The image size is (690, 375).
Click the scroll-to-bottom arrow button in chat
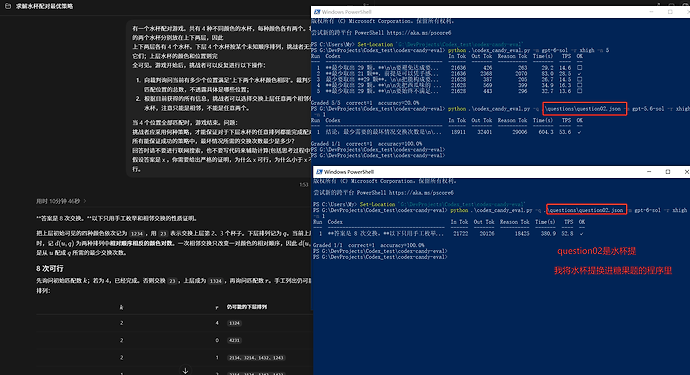click(x=185, y=371)
